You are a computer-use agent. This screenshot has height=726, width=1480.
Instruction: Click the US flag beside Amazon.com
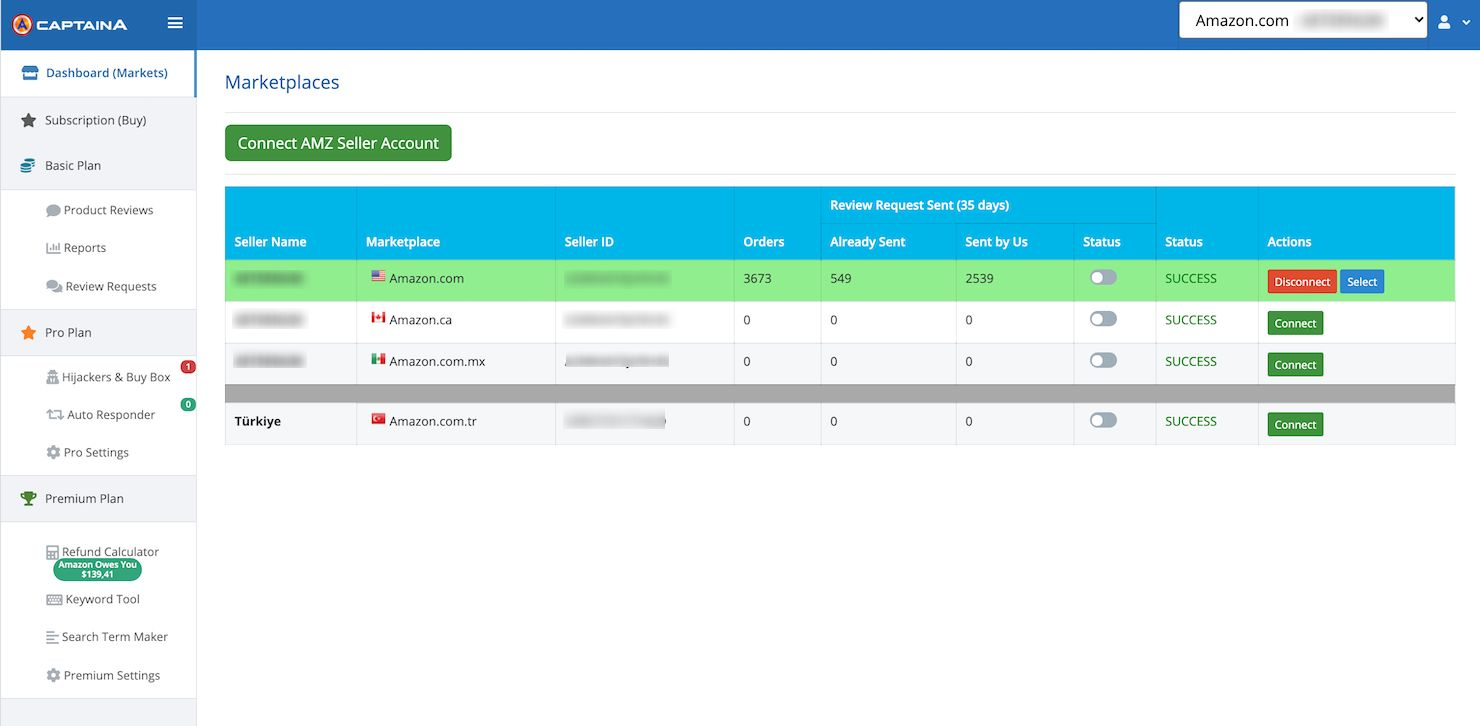378,276
